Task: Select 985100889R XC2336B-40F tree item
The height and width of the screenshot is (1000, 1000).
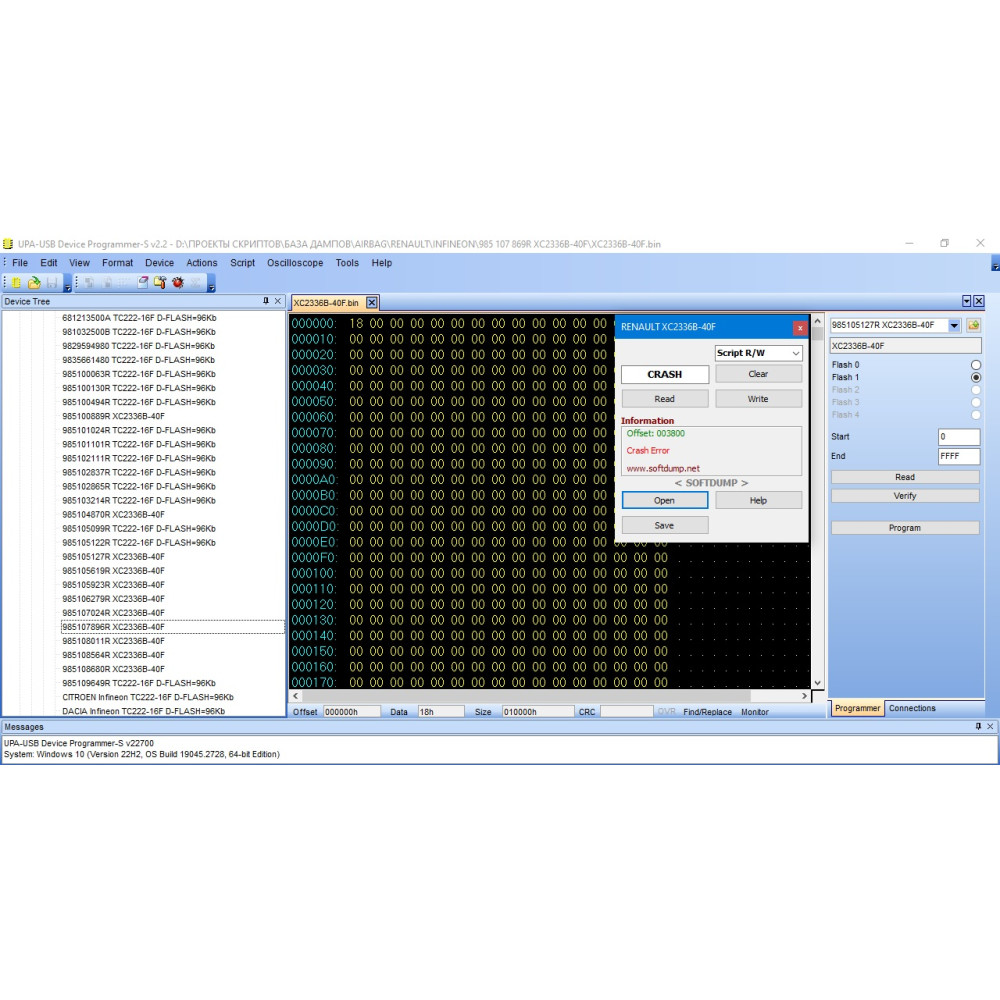Action: 114,416
